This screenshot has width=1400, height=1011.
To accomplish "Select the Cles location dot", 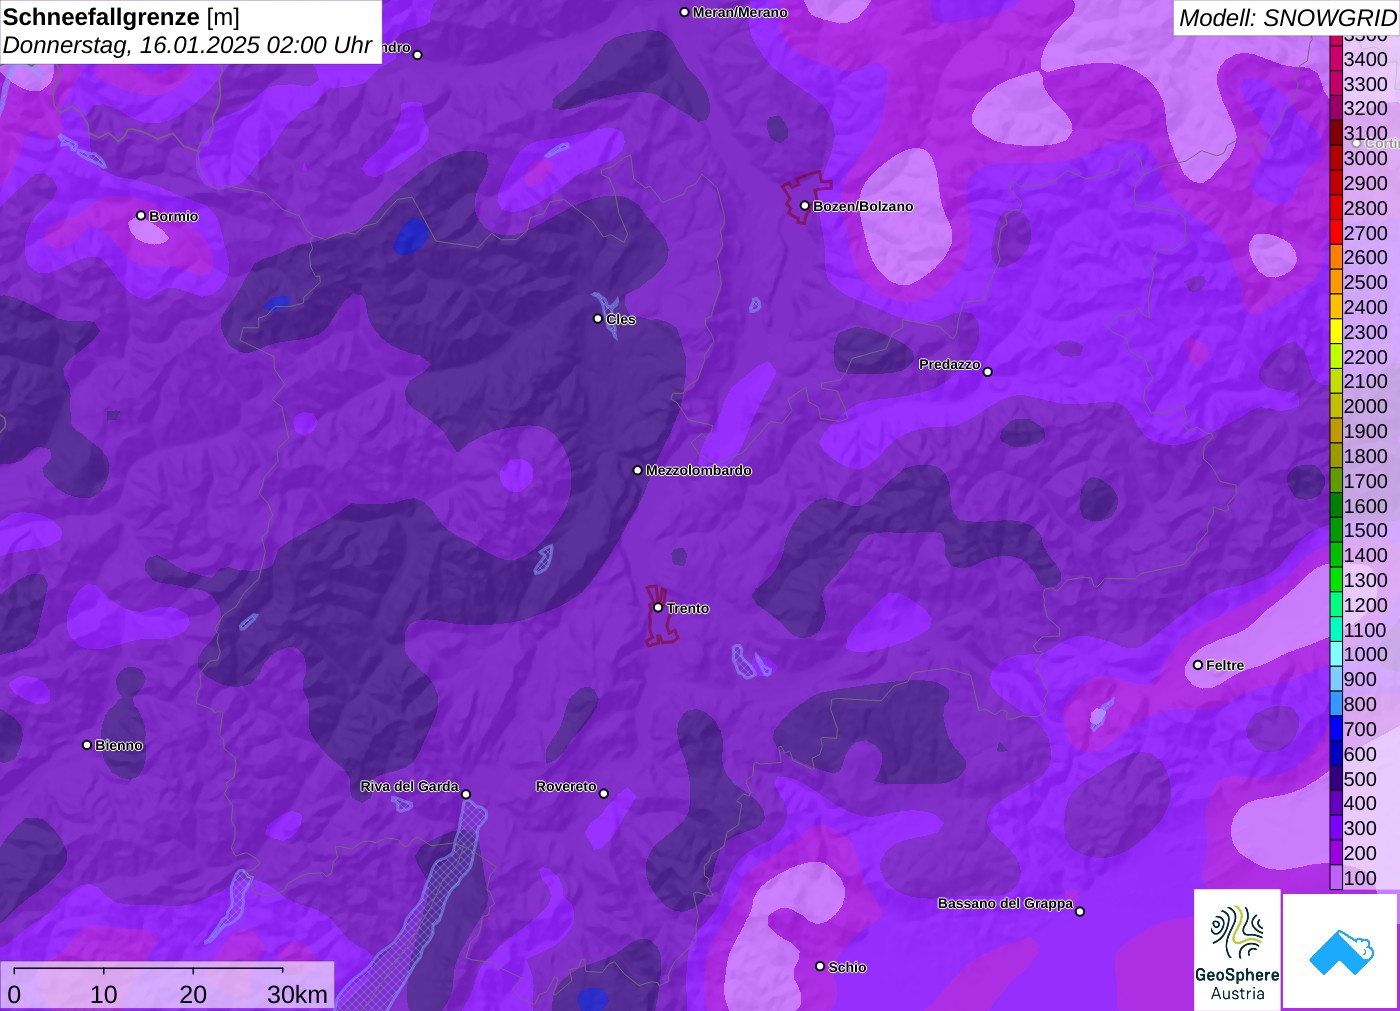I will 598,319.
